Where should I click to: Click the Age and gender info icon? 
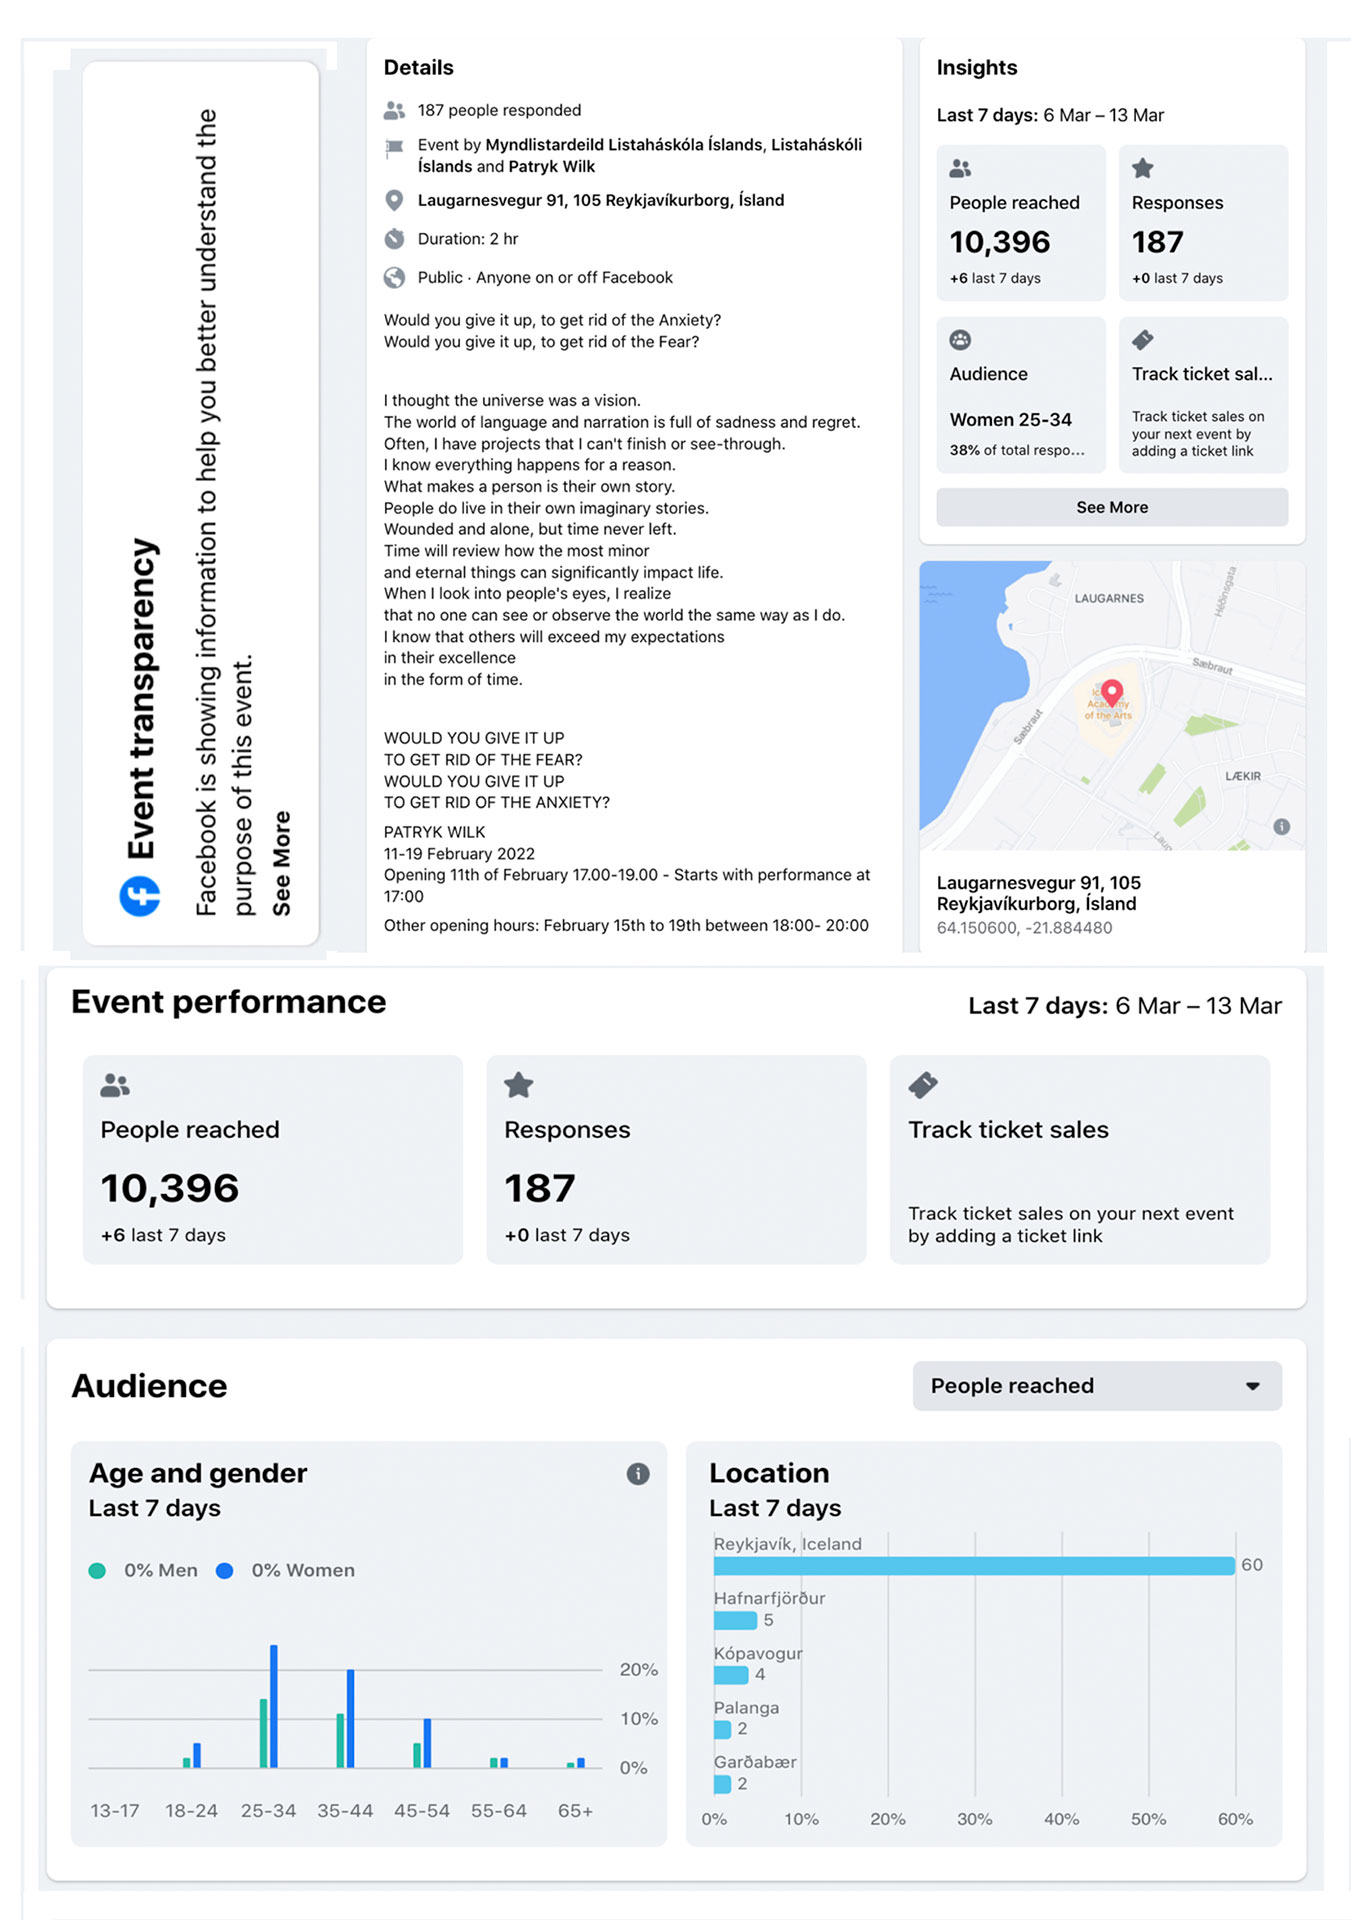[x=638, y=1473]
